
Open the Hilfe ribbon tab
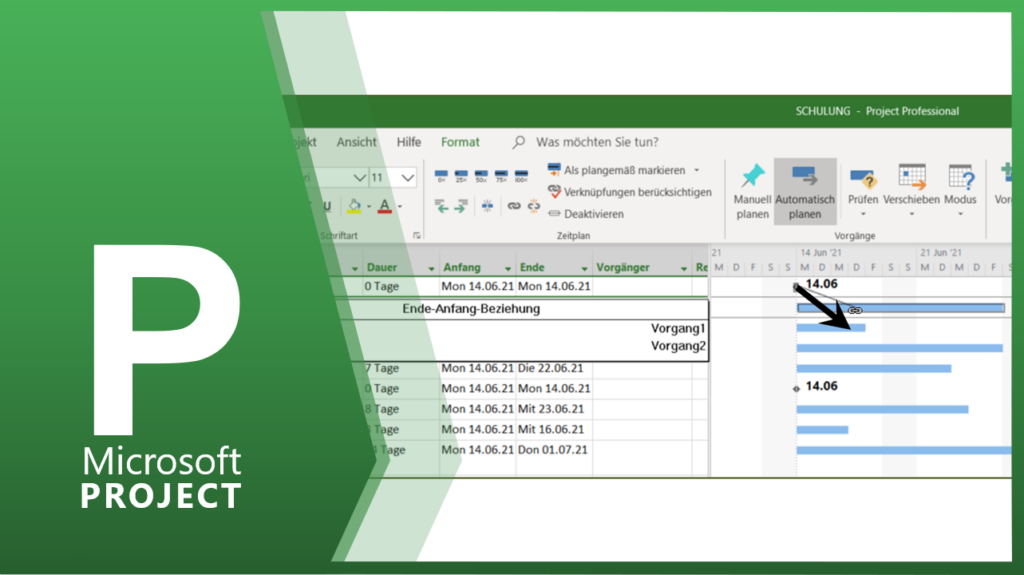point(409,142)
